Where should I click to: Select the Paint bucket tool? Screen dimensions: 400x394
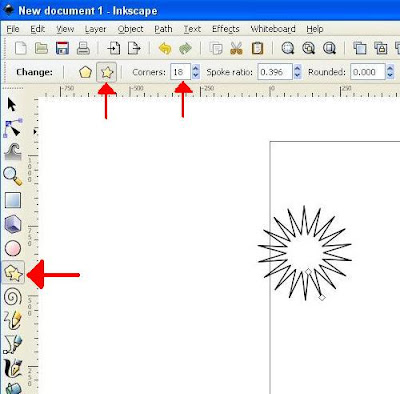click(x=13, y=388)
